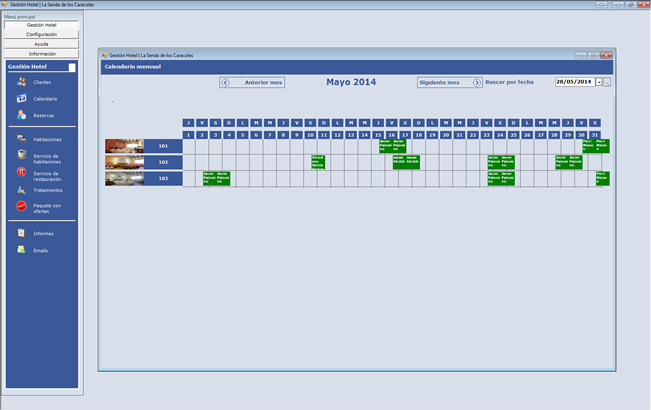Click green reservation block on room 102 day 10
This screenshot has width=651, height=410.
click(x=318, y=162)
